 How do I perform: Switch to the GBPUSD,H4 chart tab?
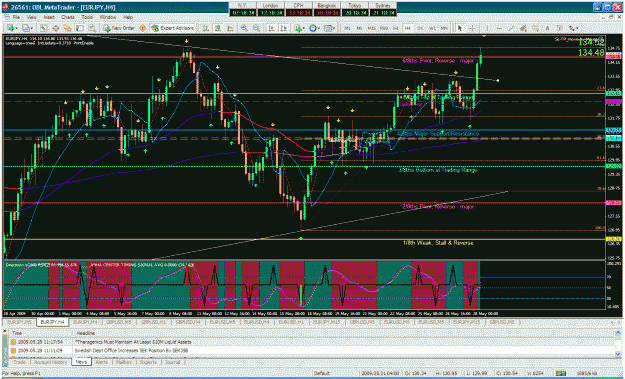(188, 322)
